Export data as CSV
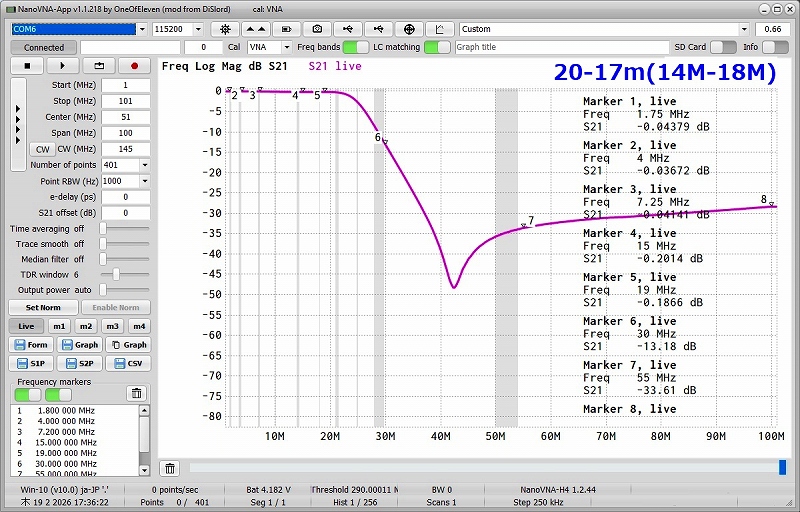 (128, 363)
